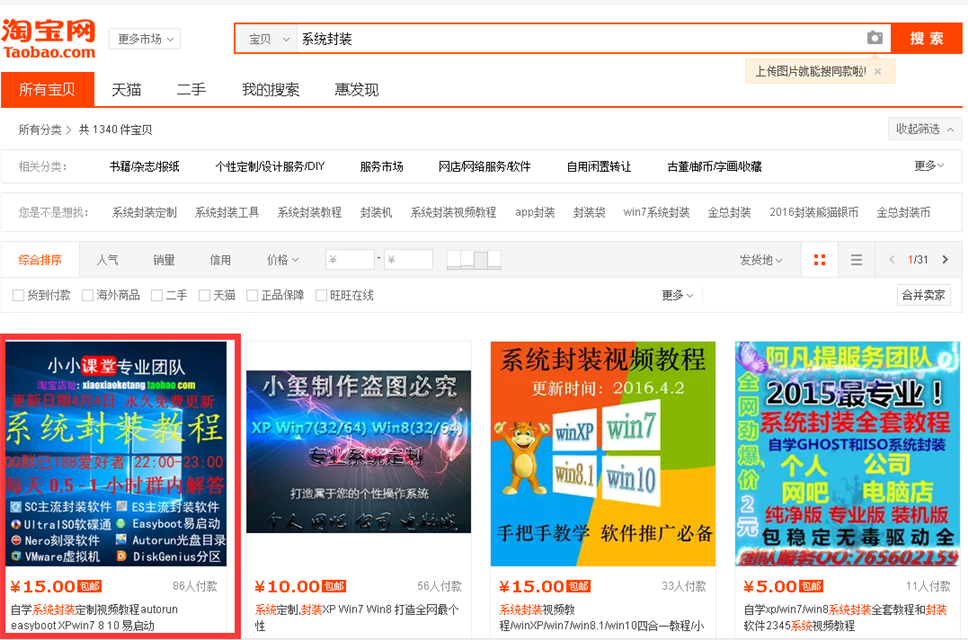The width and height of the screenshot is (968, 640).
Task: Open 服务市场 category link
Action: tap(382, 167)
